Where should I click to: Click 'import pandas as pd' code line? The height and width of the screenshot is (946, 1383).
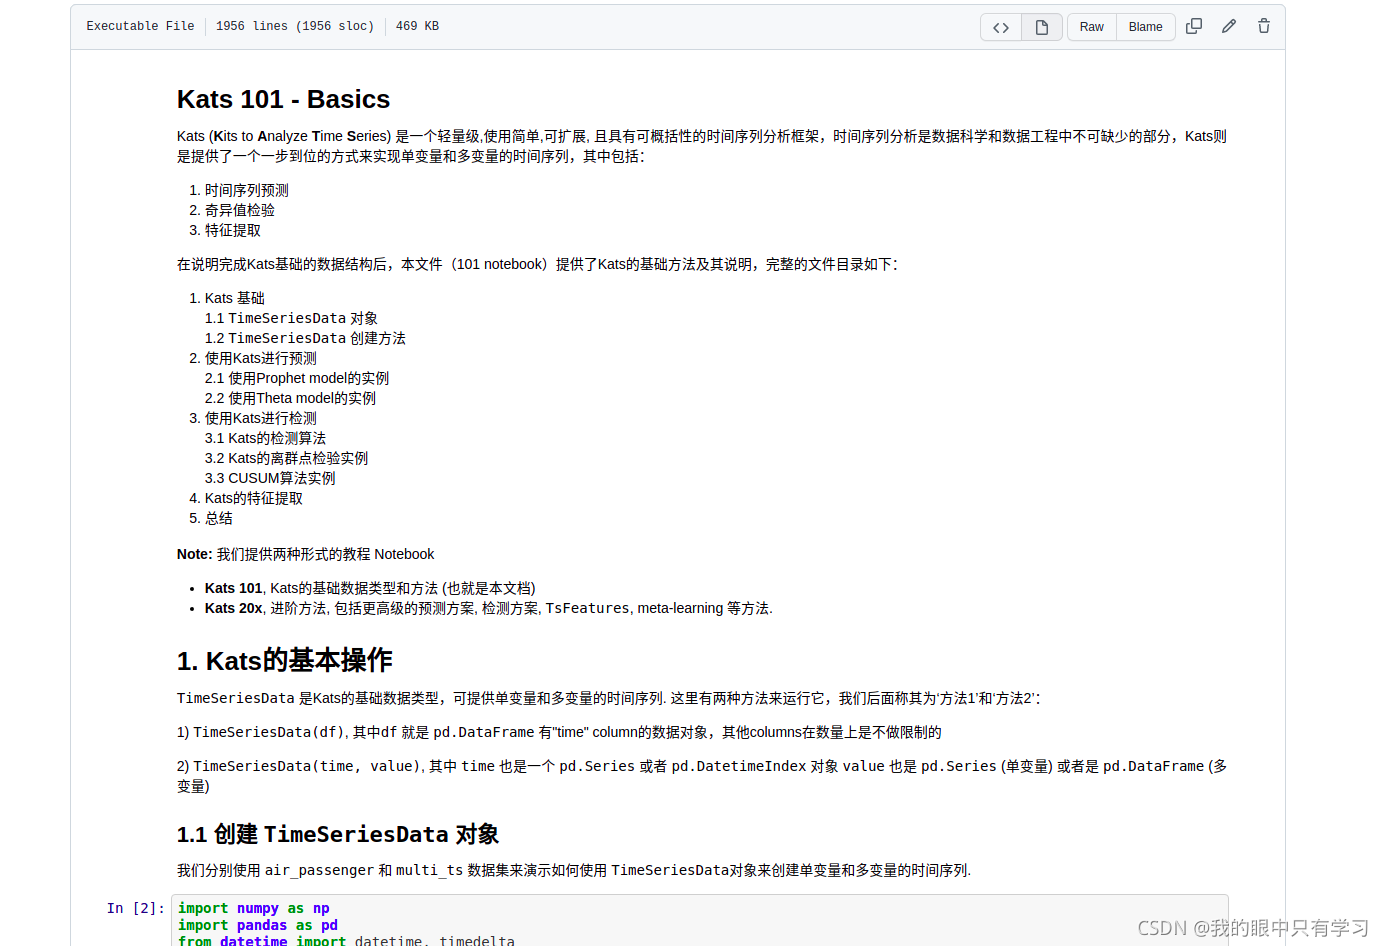pyautogui.click(x=258, y=925)
